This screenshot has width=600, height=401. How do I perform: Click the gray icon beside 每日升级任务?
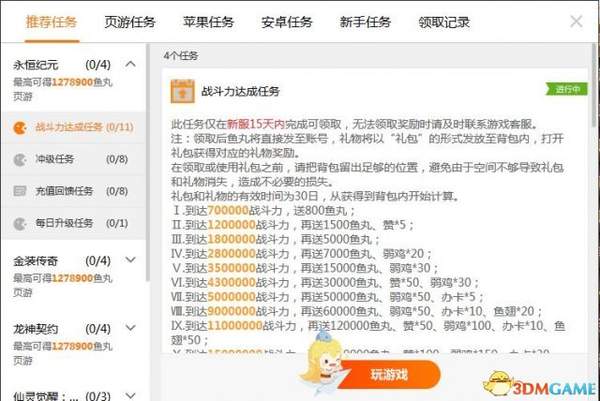click(x=20, y=223)
